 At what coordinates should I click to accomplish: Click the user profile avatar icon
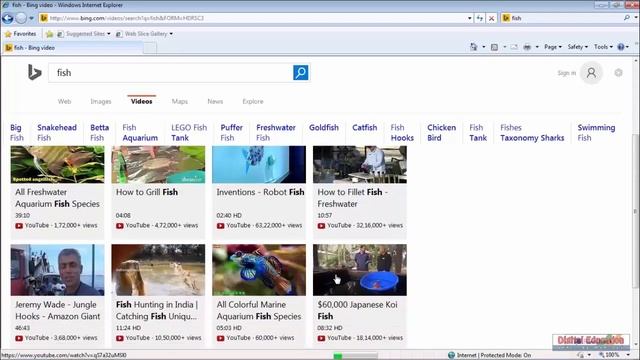pyautogui.click(x=591, y=73)
